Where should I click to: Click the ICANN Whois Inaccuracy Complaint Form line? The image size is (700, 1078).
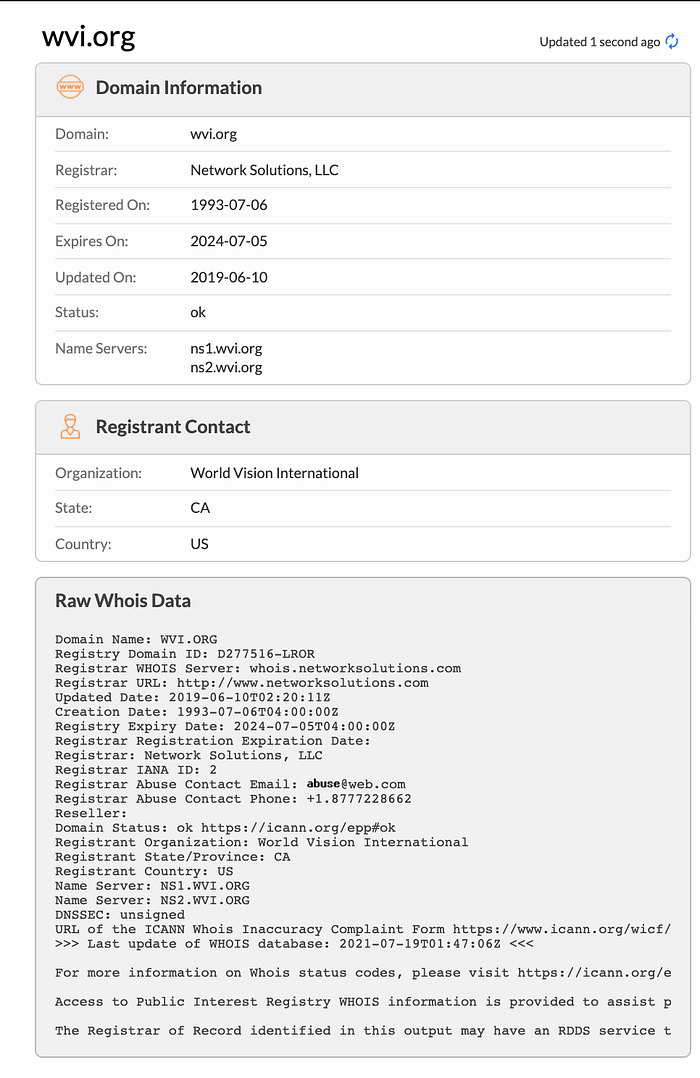tap(363, 930)
